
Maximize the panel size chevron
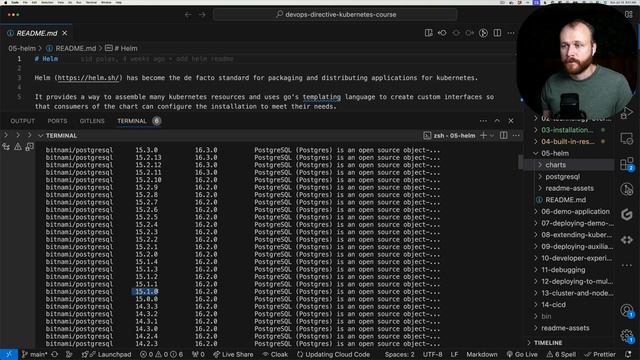[x=497, y=121]
